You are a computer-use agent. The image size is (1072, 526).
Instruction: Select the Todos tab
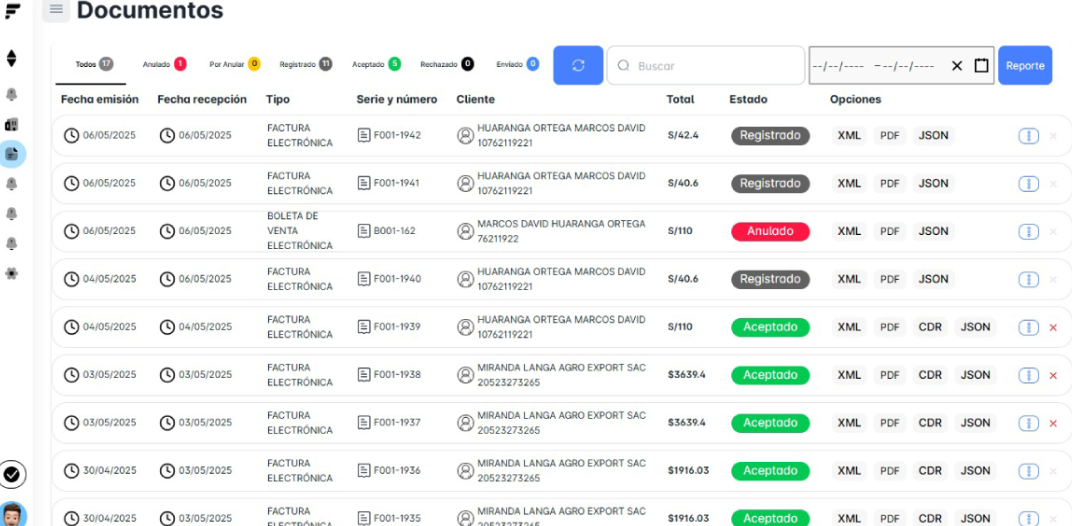(x=94, y=64)
